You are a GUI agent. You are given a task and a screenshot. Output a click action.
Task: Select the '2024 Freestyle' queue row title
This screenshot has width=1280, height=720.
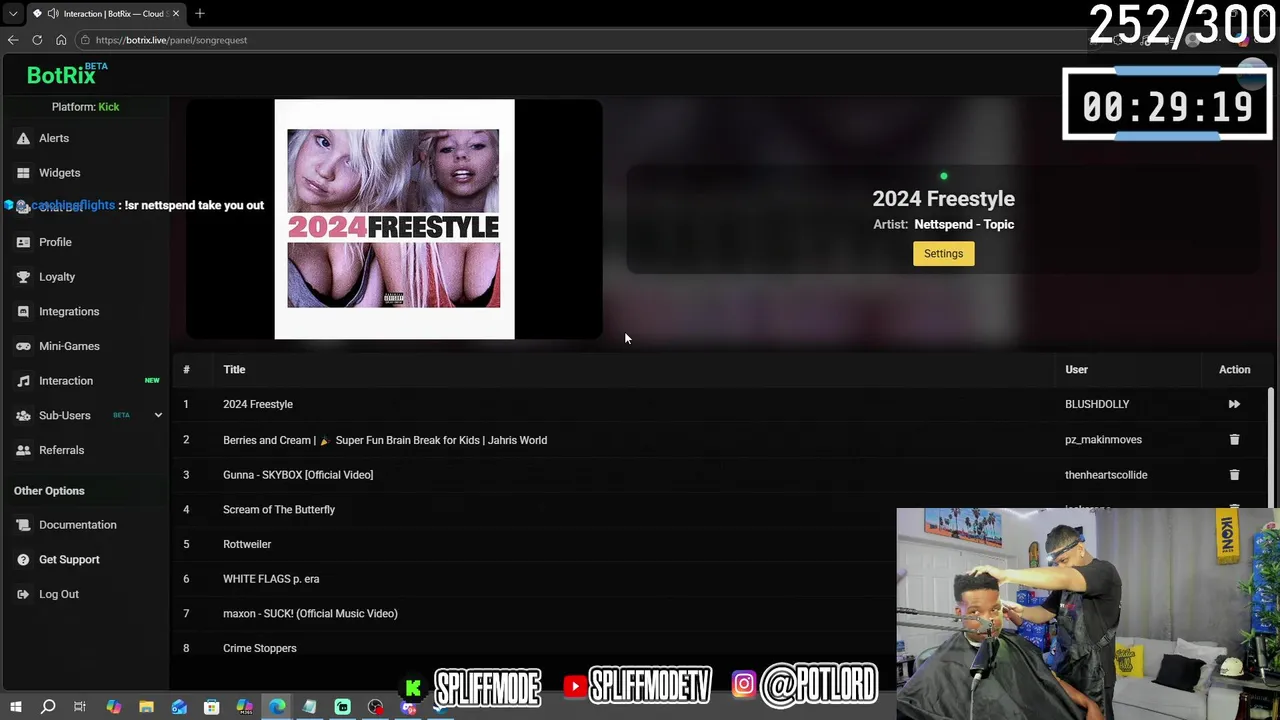(258, 404)
